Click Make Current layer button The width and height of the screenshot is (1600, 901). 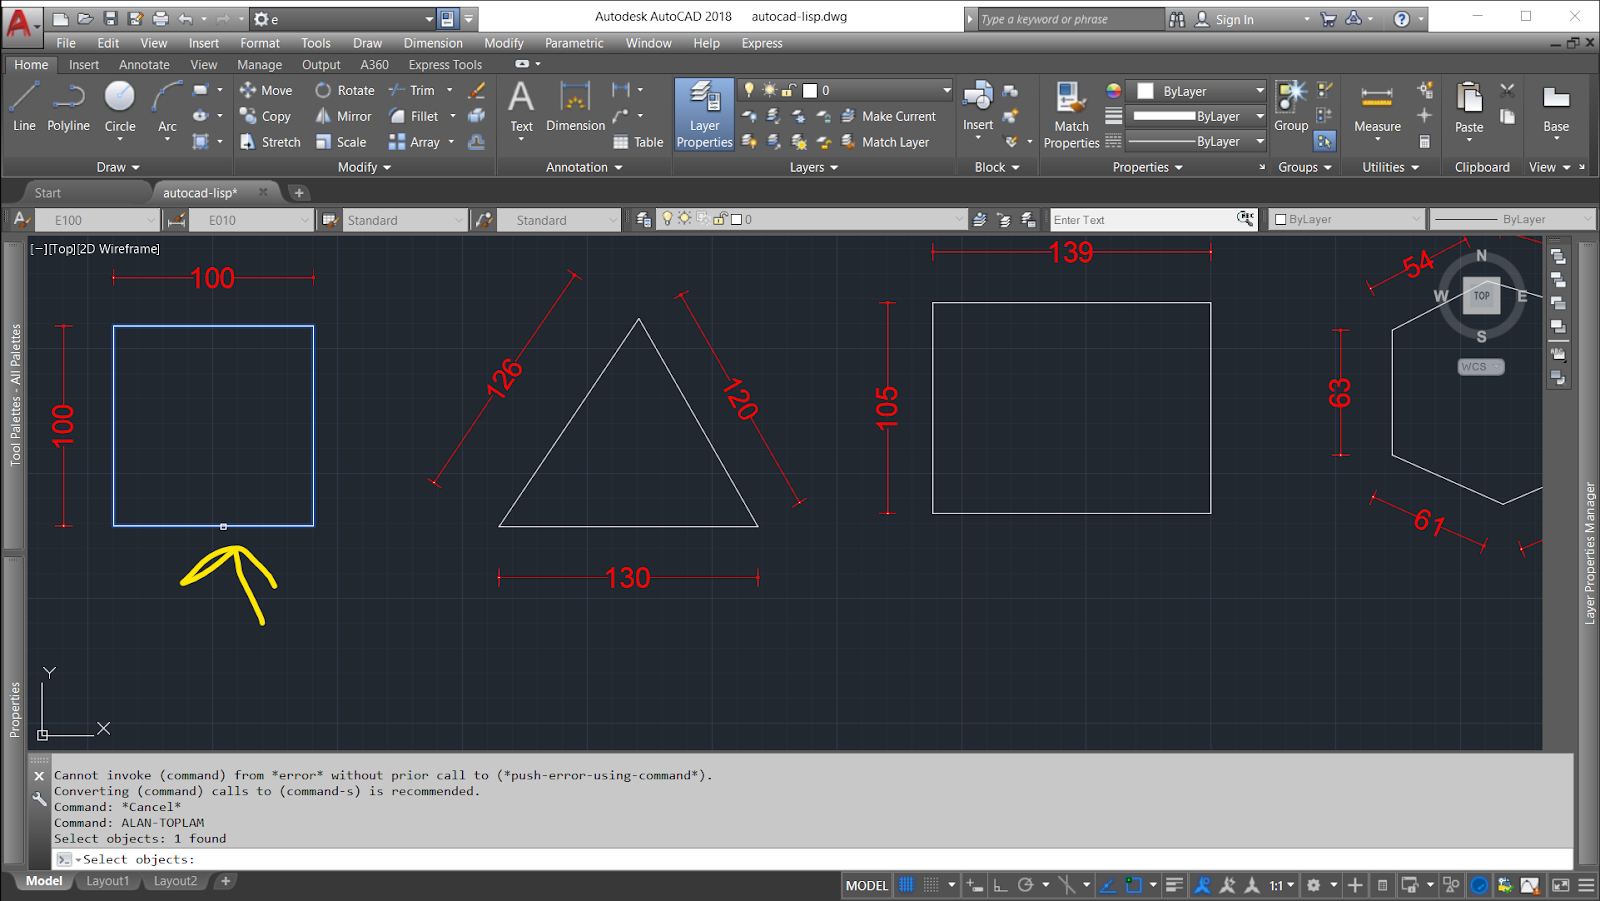pyautogui.click(x=889, y=116)
